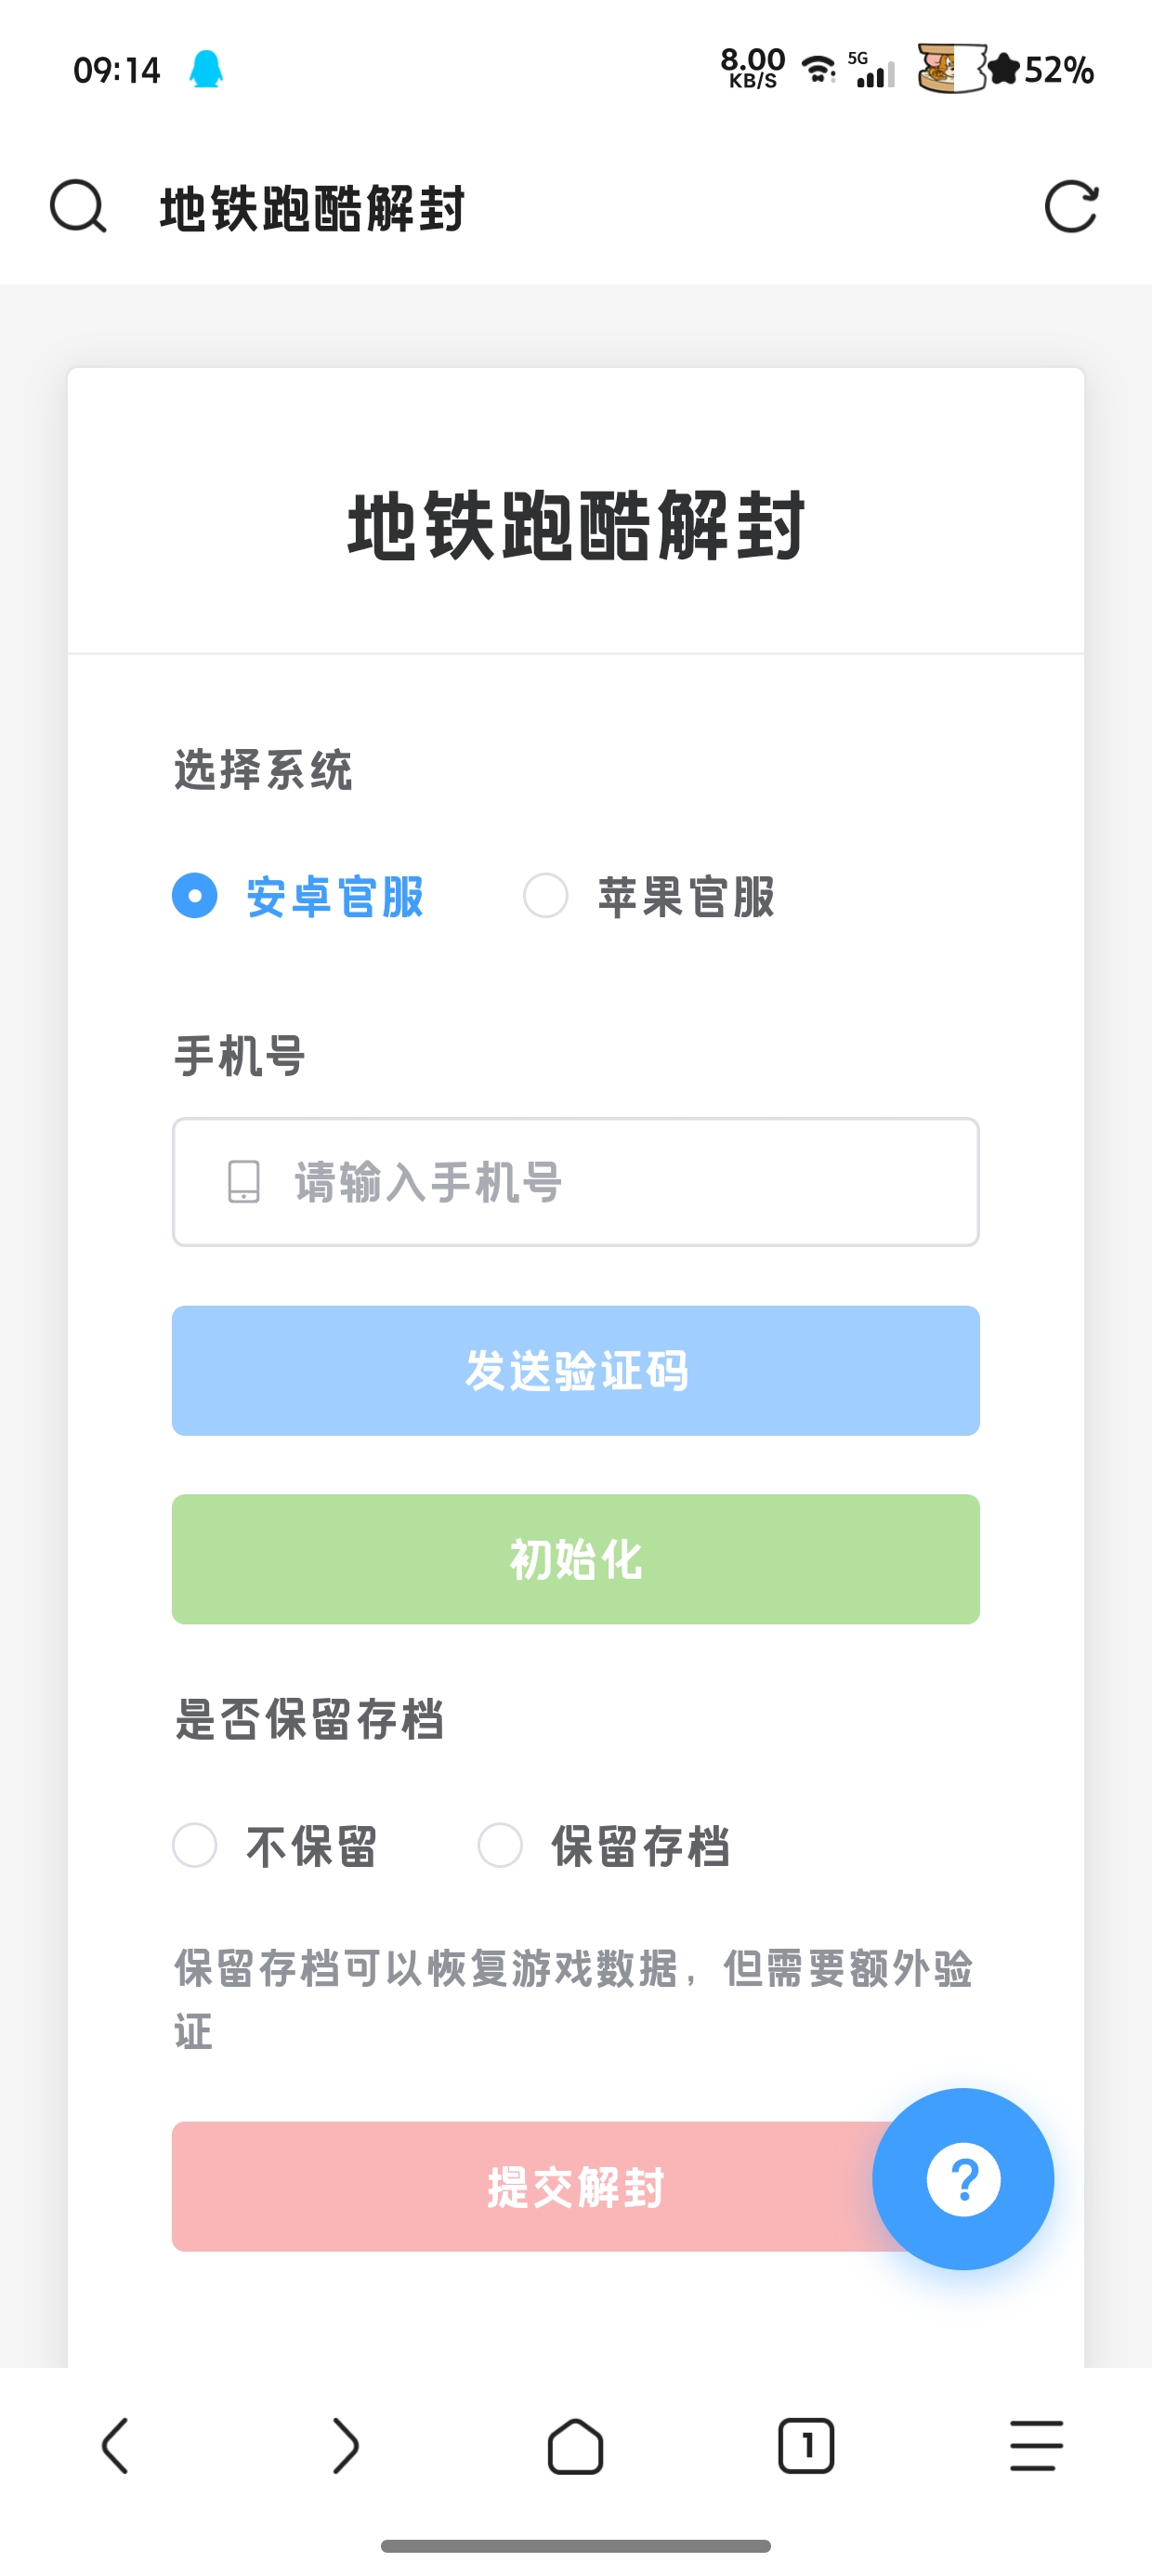Open the blue help question-mark button

click(x=962, y=2178)
